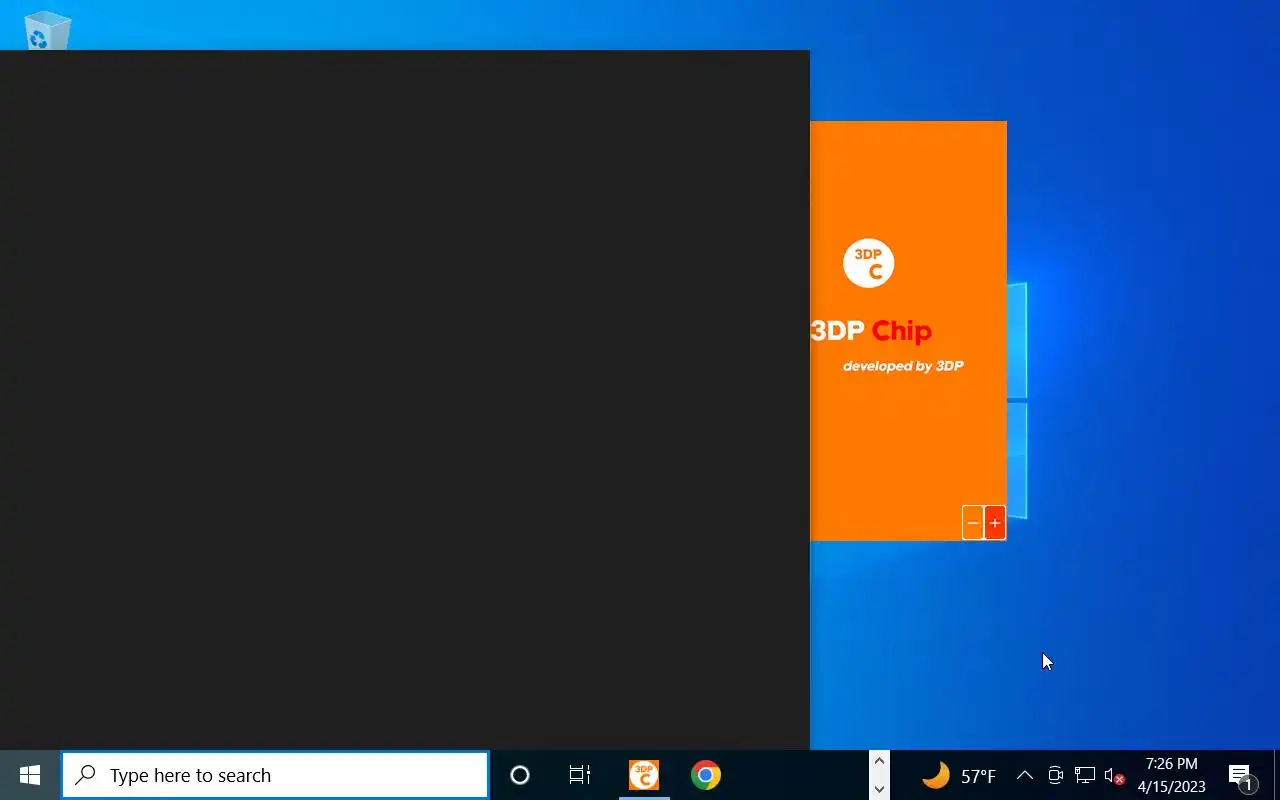The width and height of the screenshot is (1280, 800).
Task: Show hidden system tray icons
Action: (x=1025, y=775)
